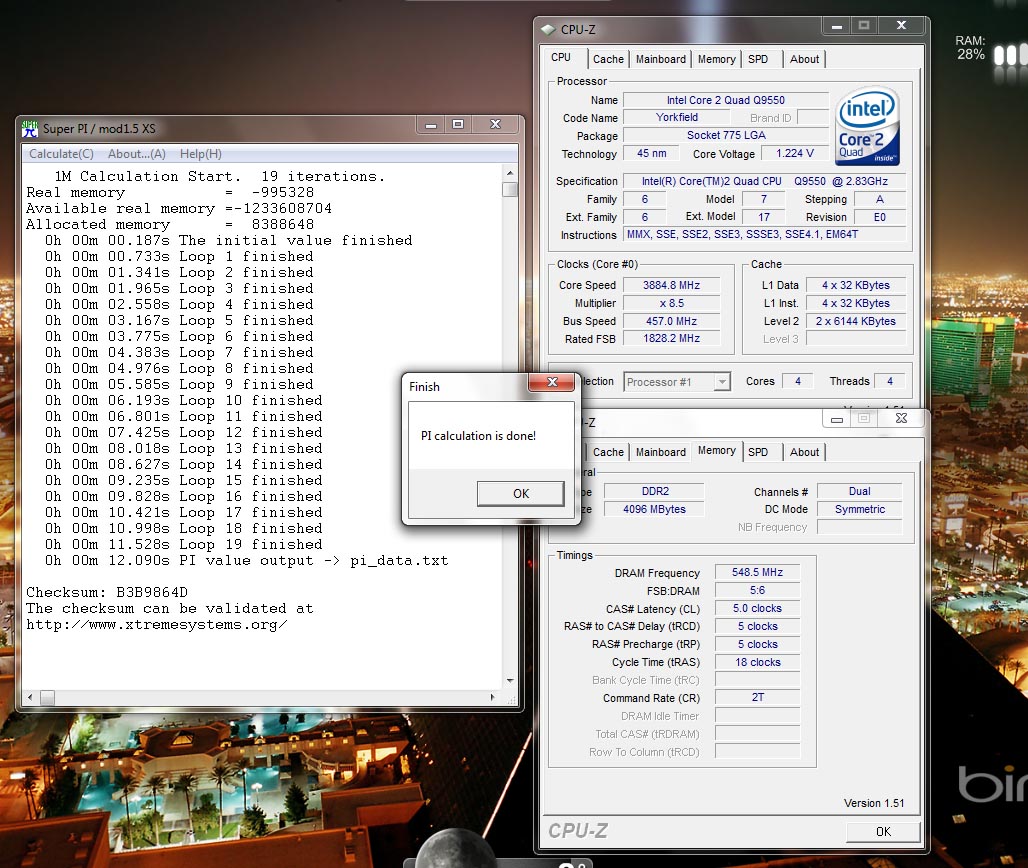Open the Help(H) menu
This screenshot has width=1028, height=868.
point(201,154)
